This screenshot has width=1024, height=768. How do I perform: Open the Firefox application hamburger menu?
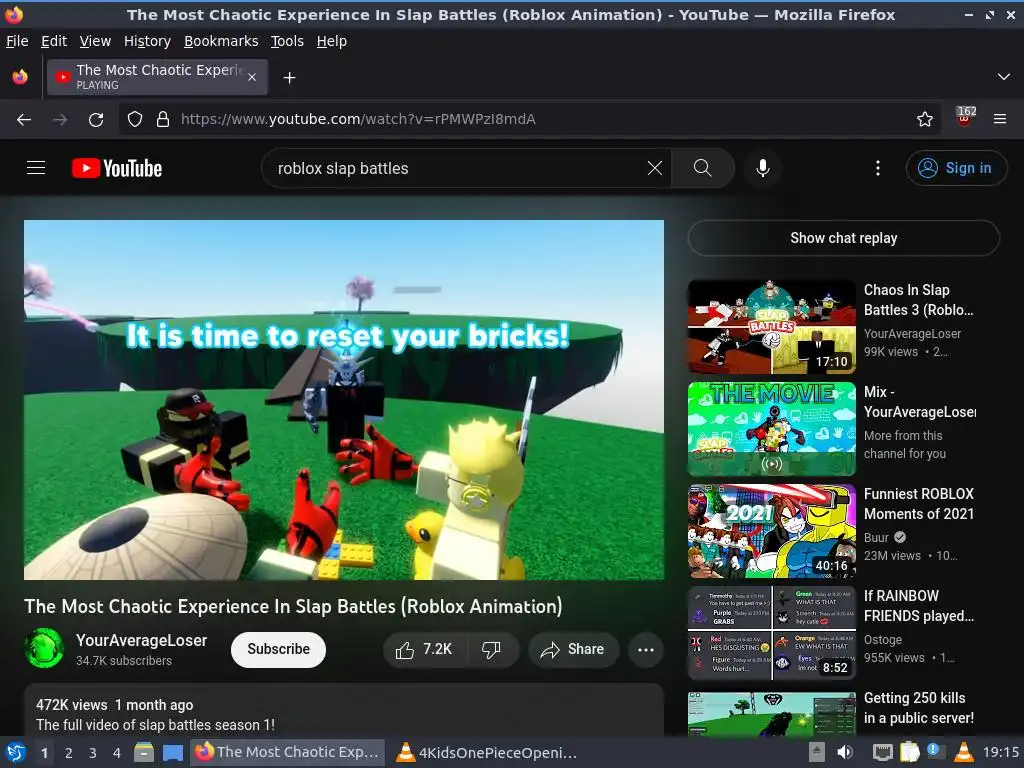[1000, 120]
